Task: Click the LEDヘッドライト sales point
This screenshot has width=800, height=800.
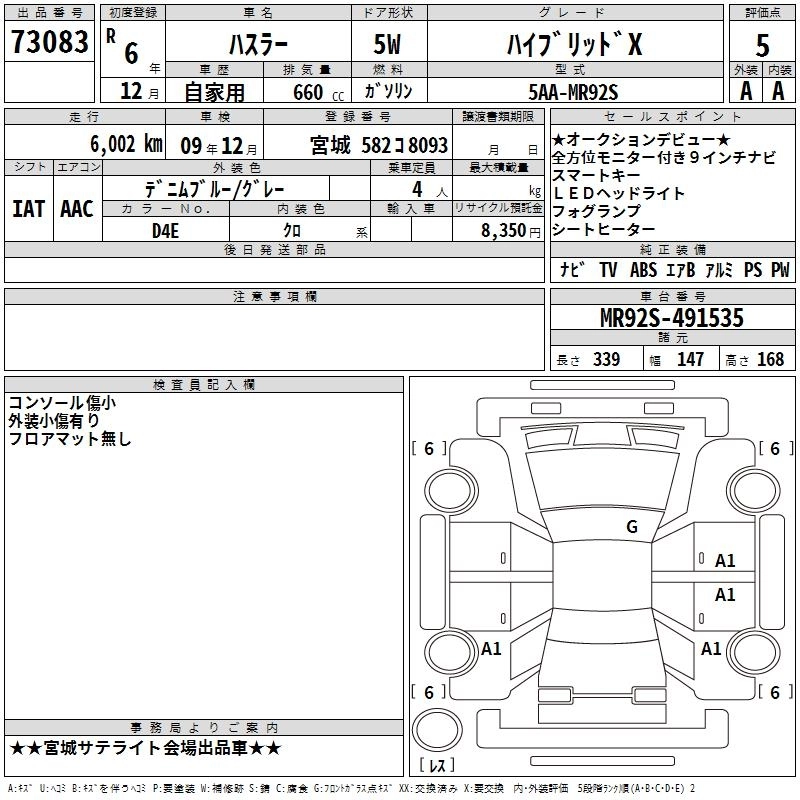Action: coord(618,193)
